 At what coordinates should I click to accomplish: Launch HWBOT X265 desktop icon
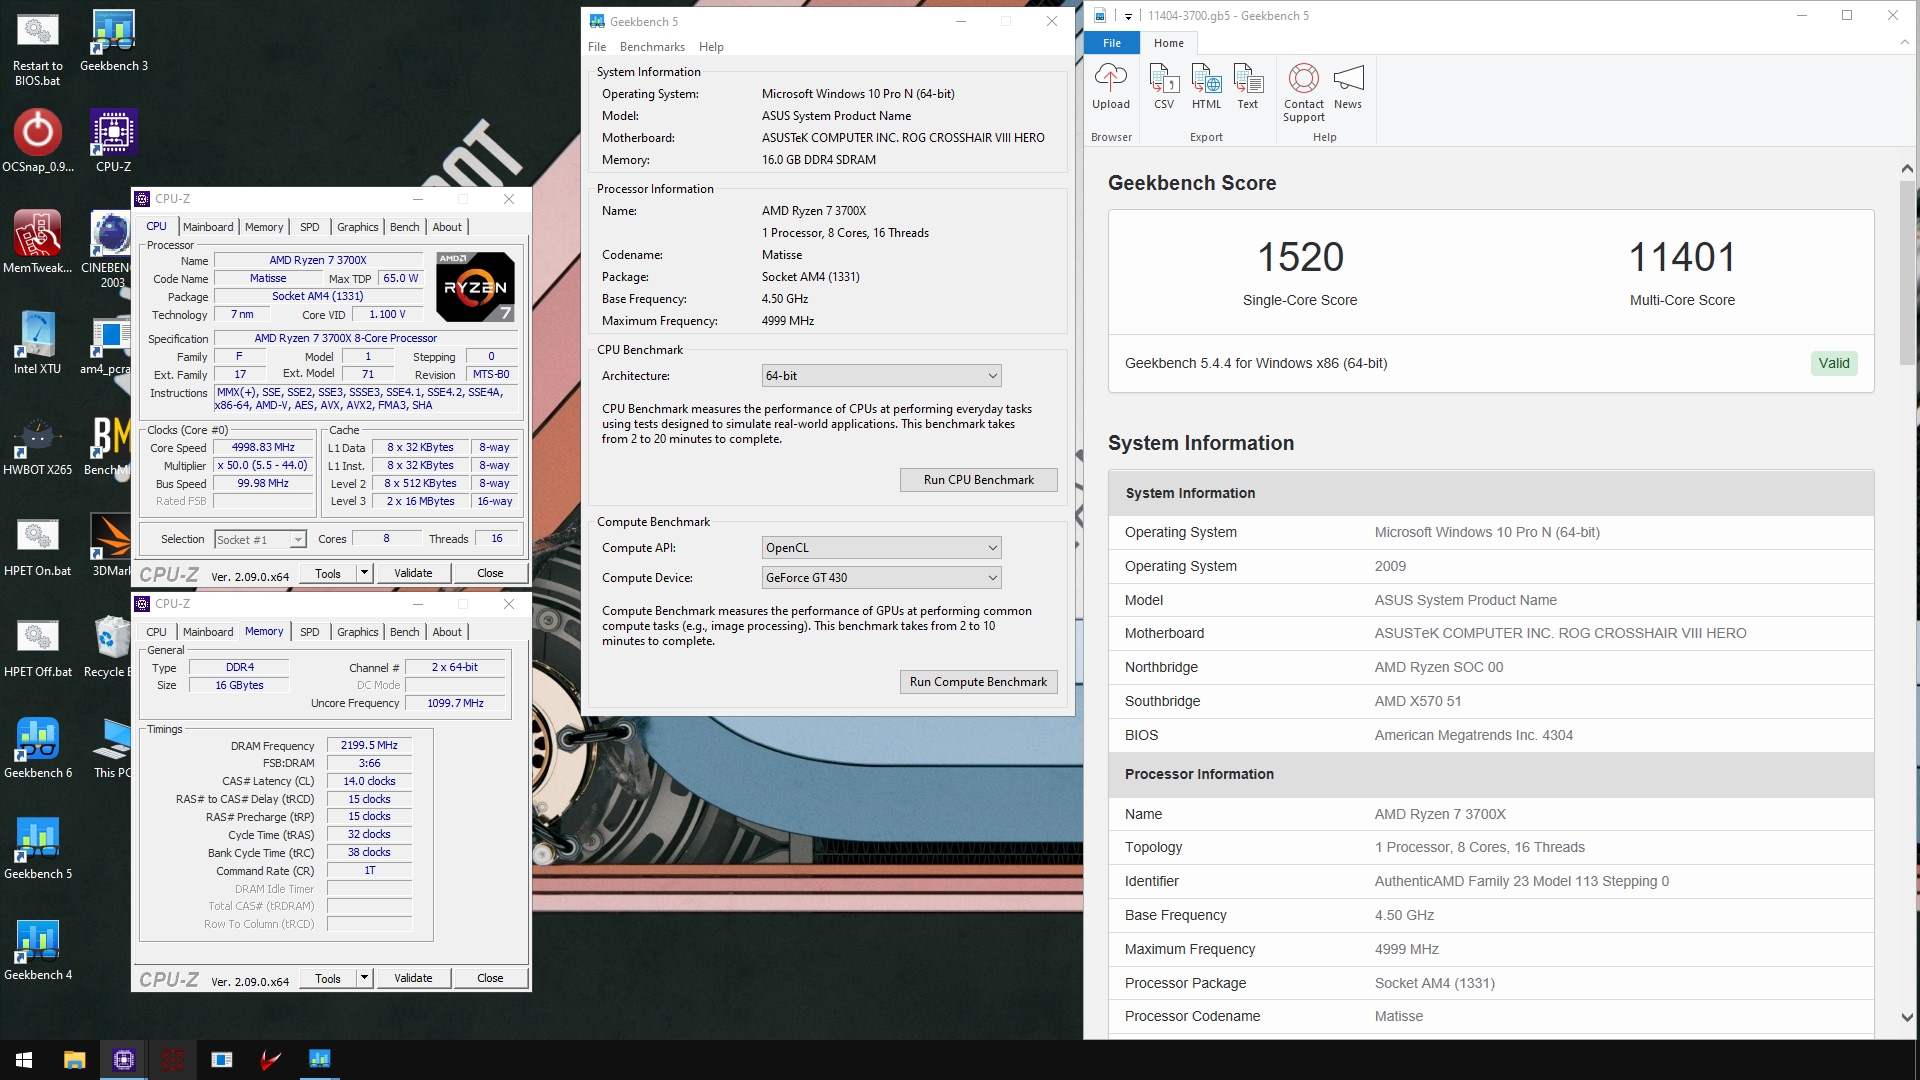[38, 444]
